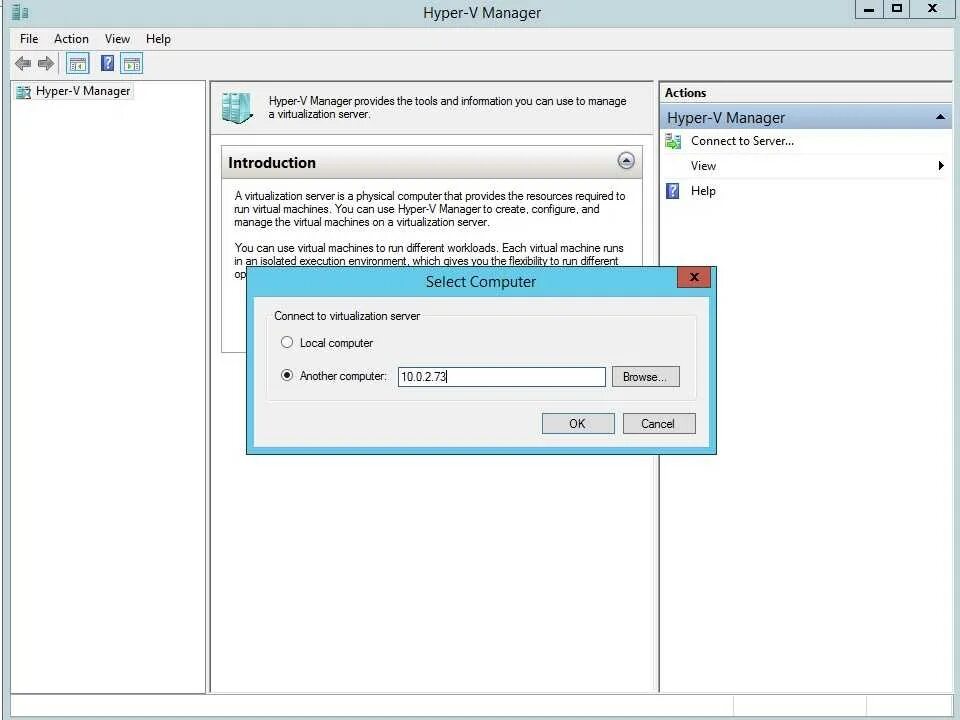960x720 pixels.
Task: Select Hyper-V Manager label in console tree
Action: 83,91
